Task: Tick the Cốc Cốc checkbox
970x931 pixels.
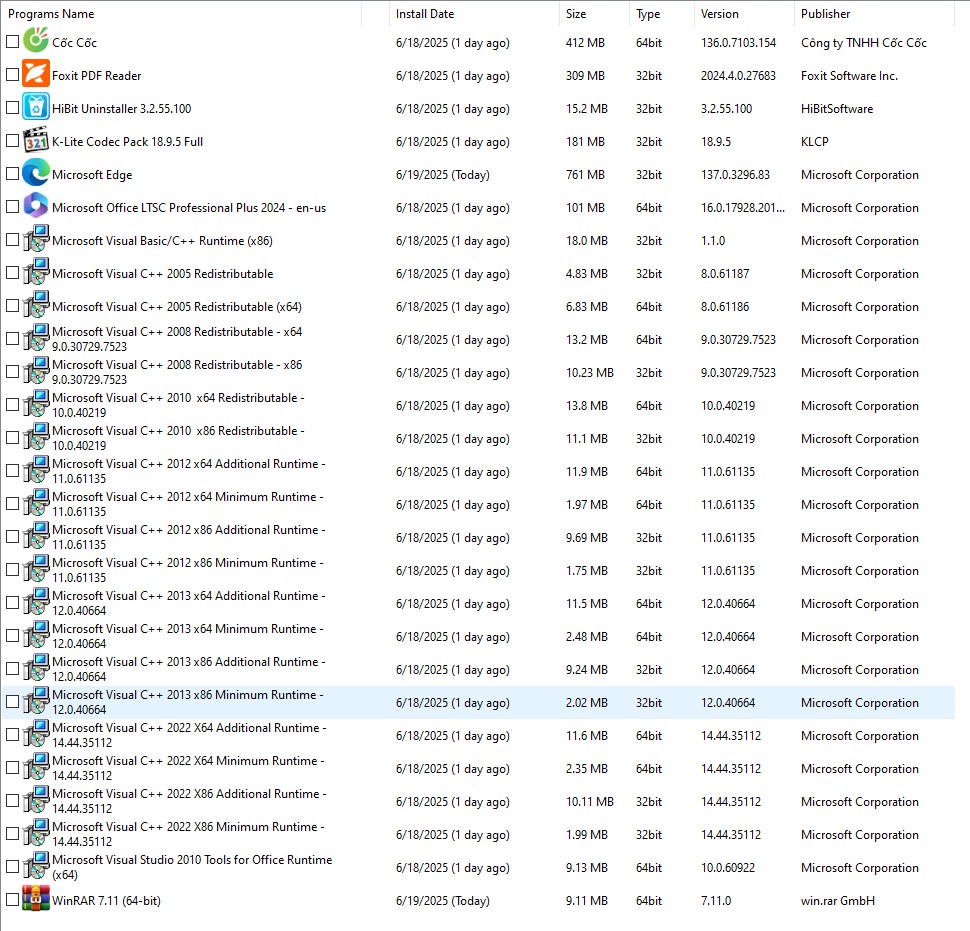Action: 12,41
